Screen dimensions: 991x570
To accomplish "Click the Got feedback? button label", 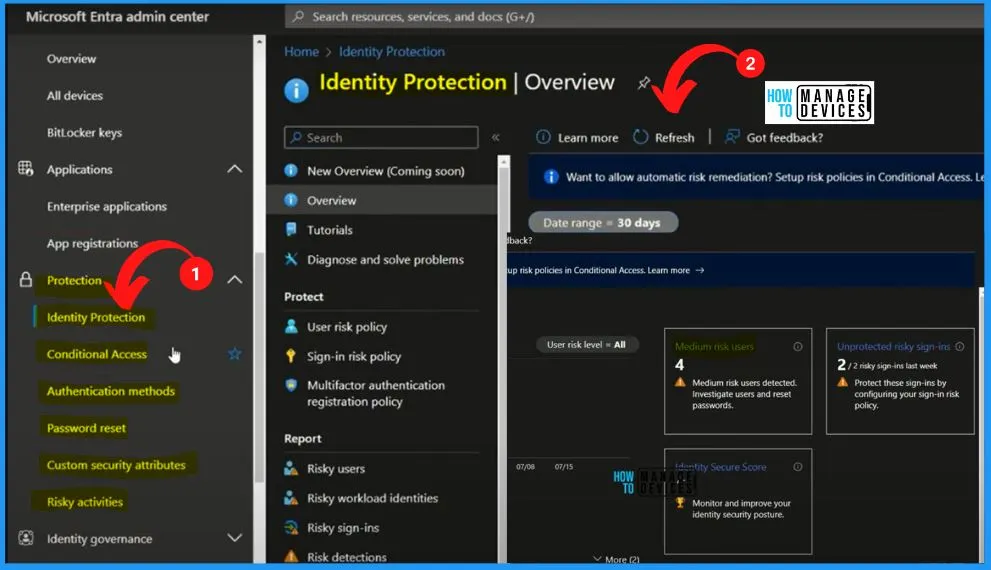I will [784, 137].
